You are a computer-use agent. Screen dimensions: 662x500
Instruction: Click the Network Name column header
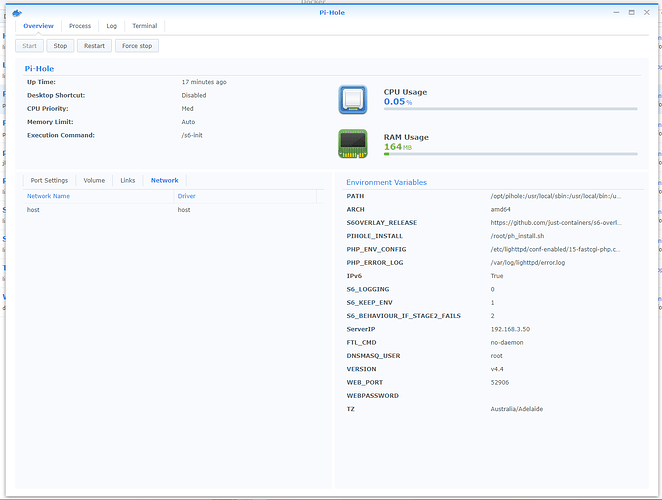click(48, 196)
